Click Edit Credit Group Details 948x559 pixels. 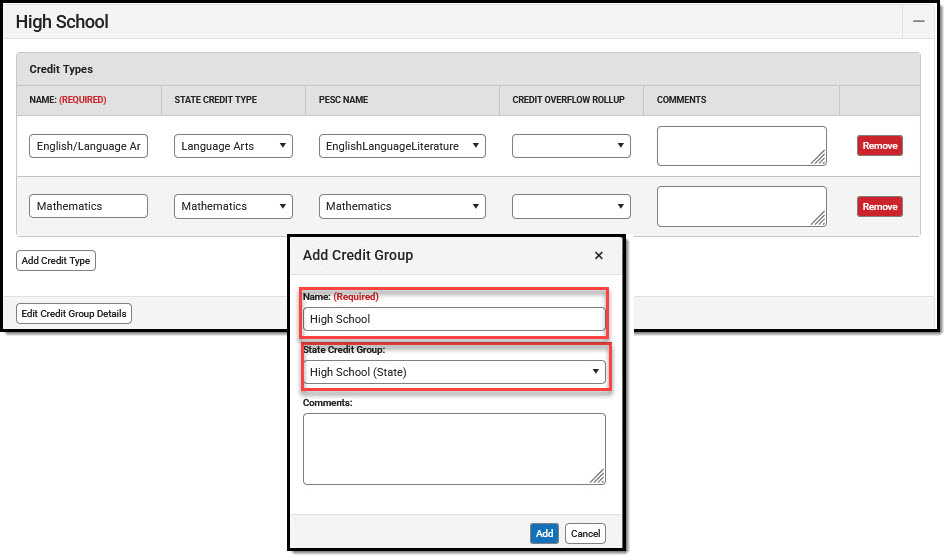pos(74,314)
